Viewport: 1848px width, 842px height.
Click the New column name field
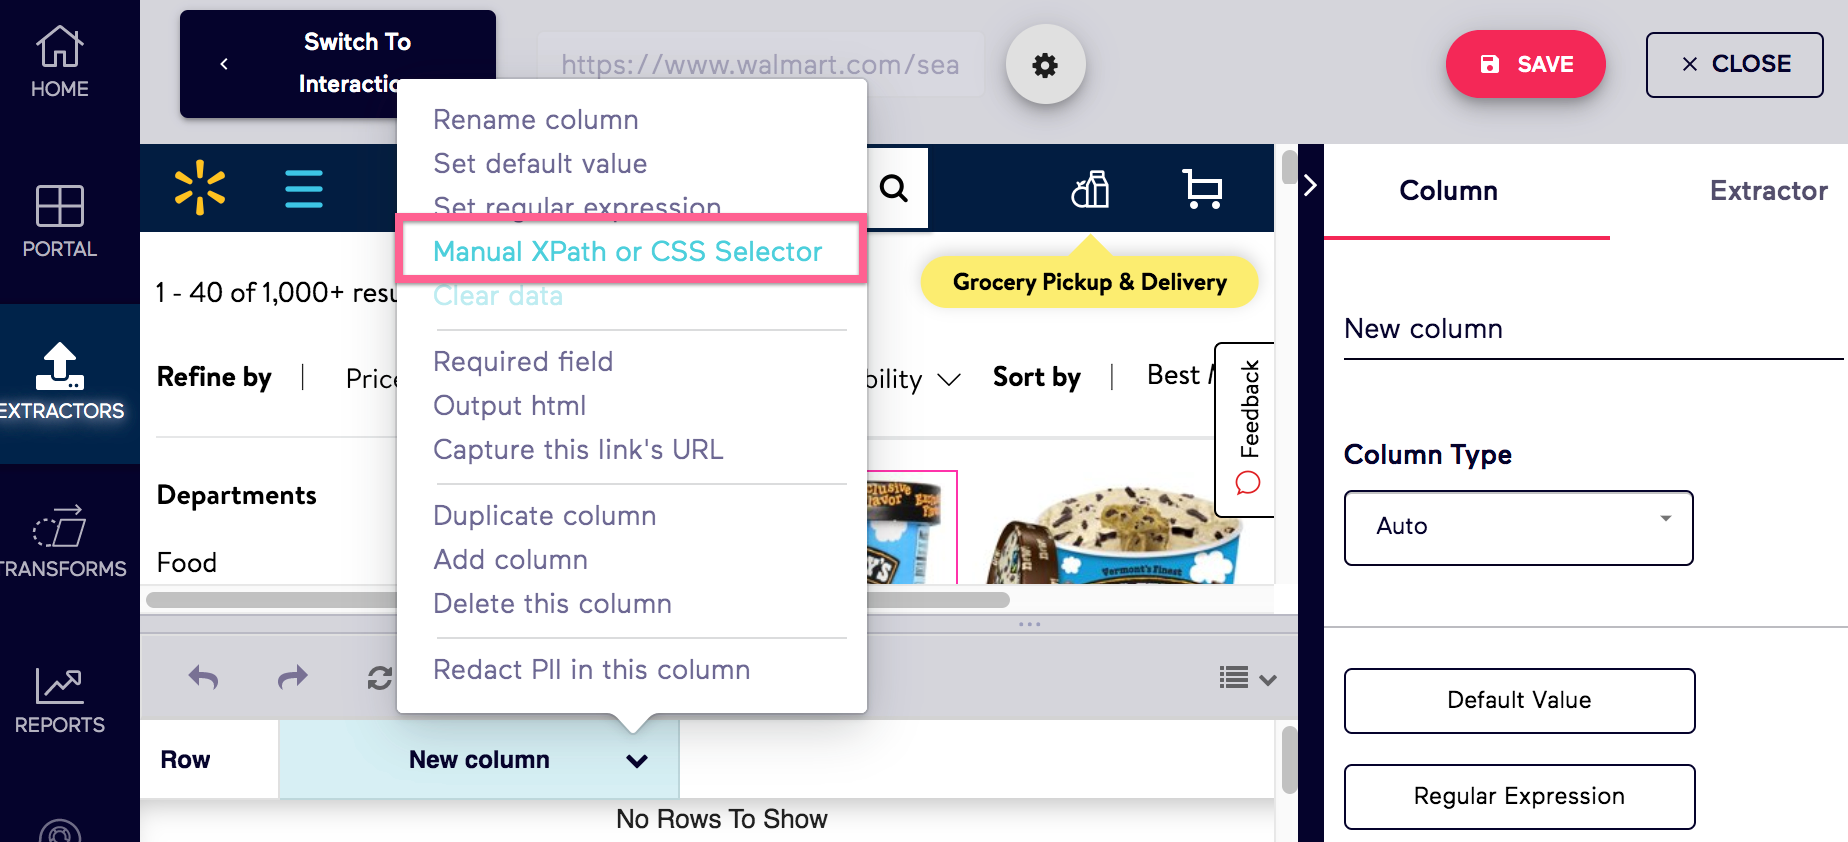(1593, 329)
